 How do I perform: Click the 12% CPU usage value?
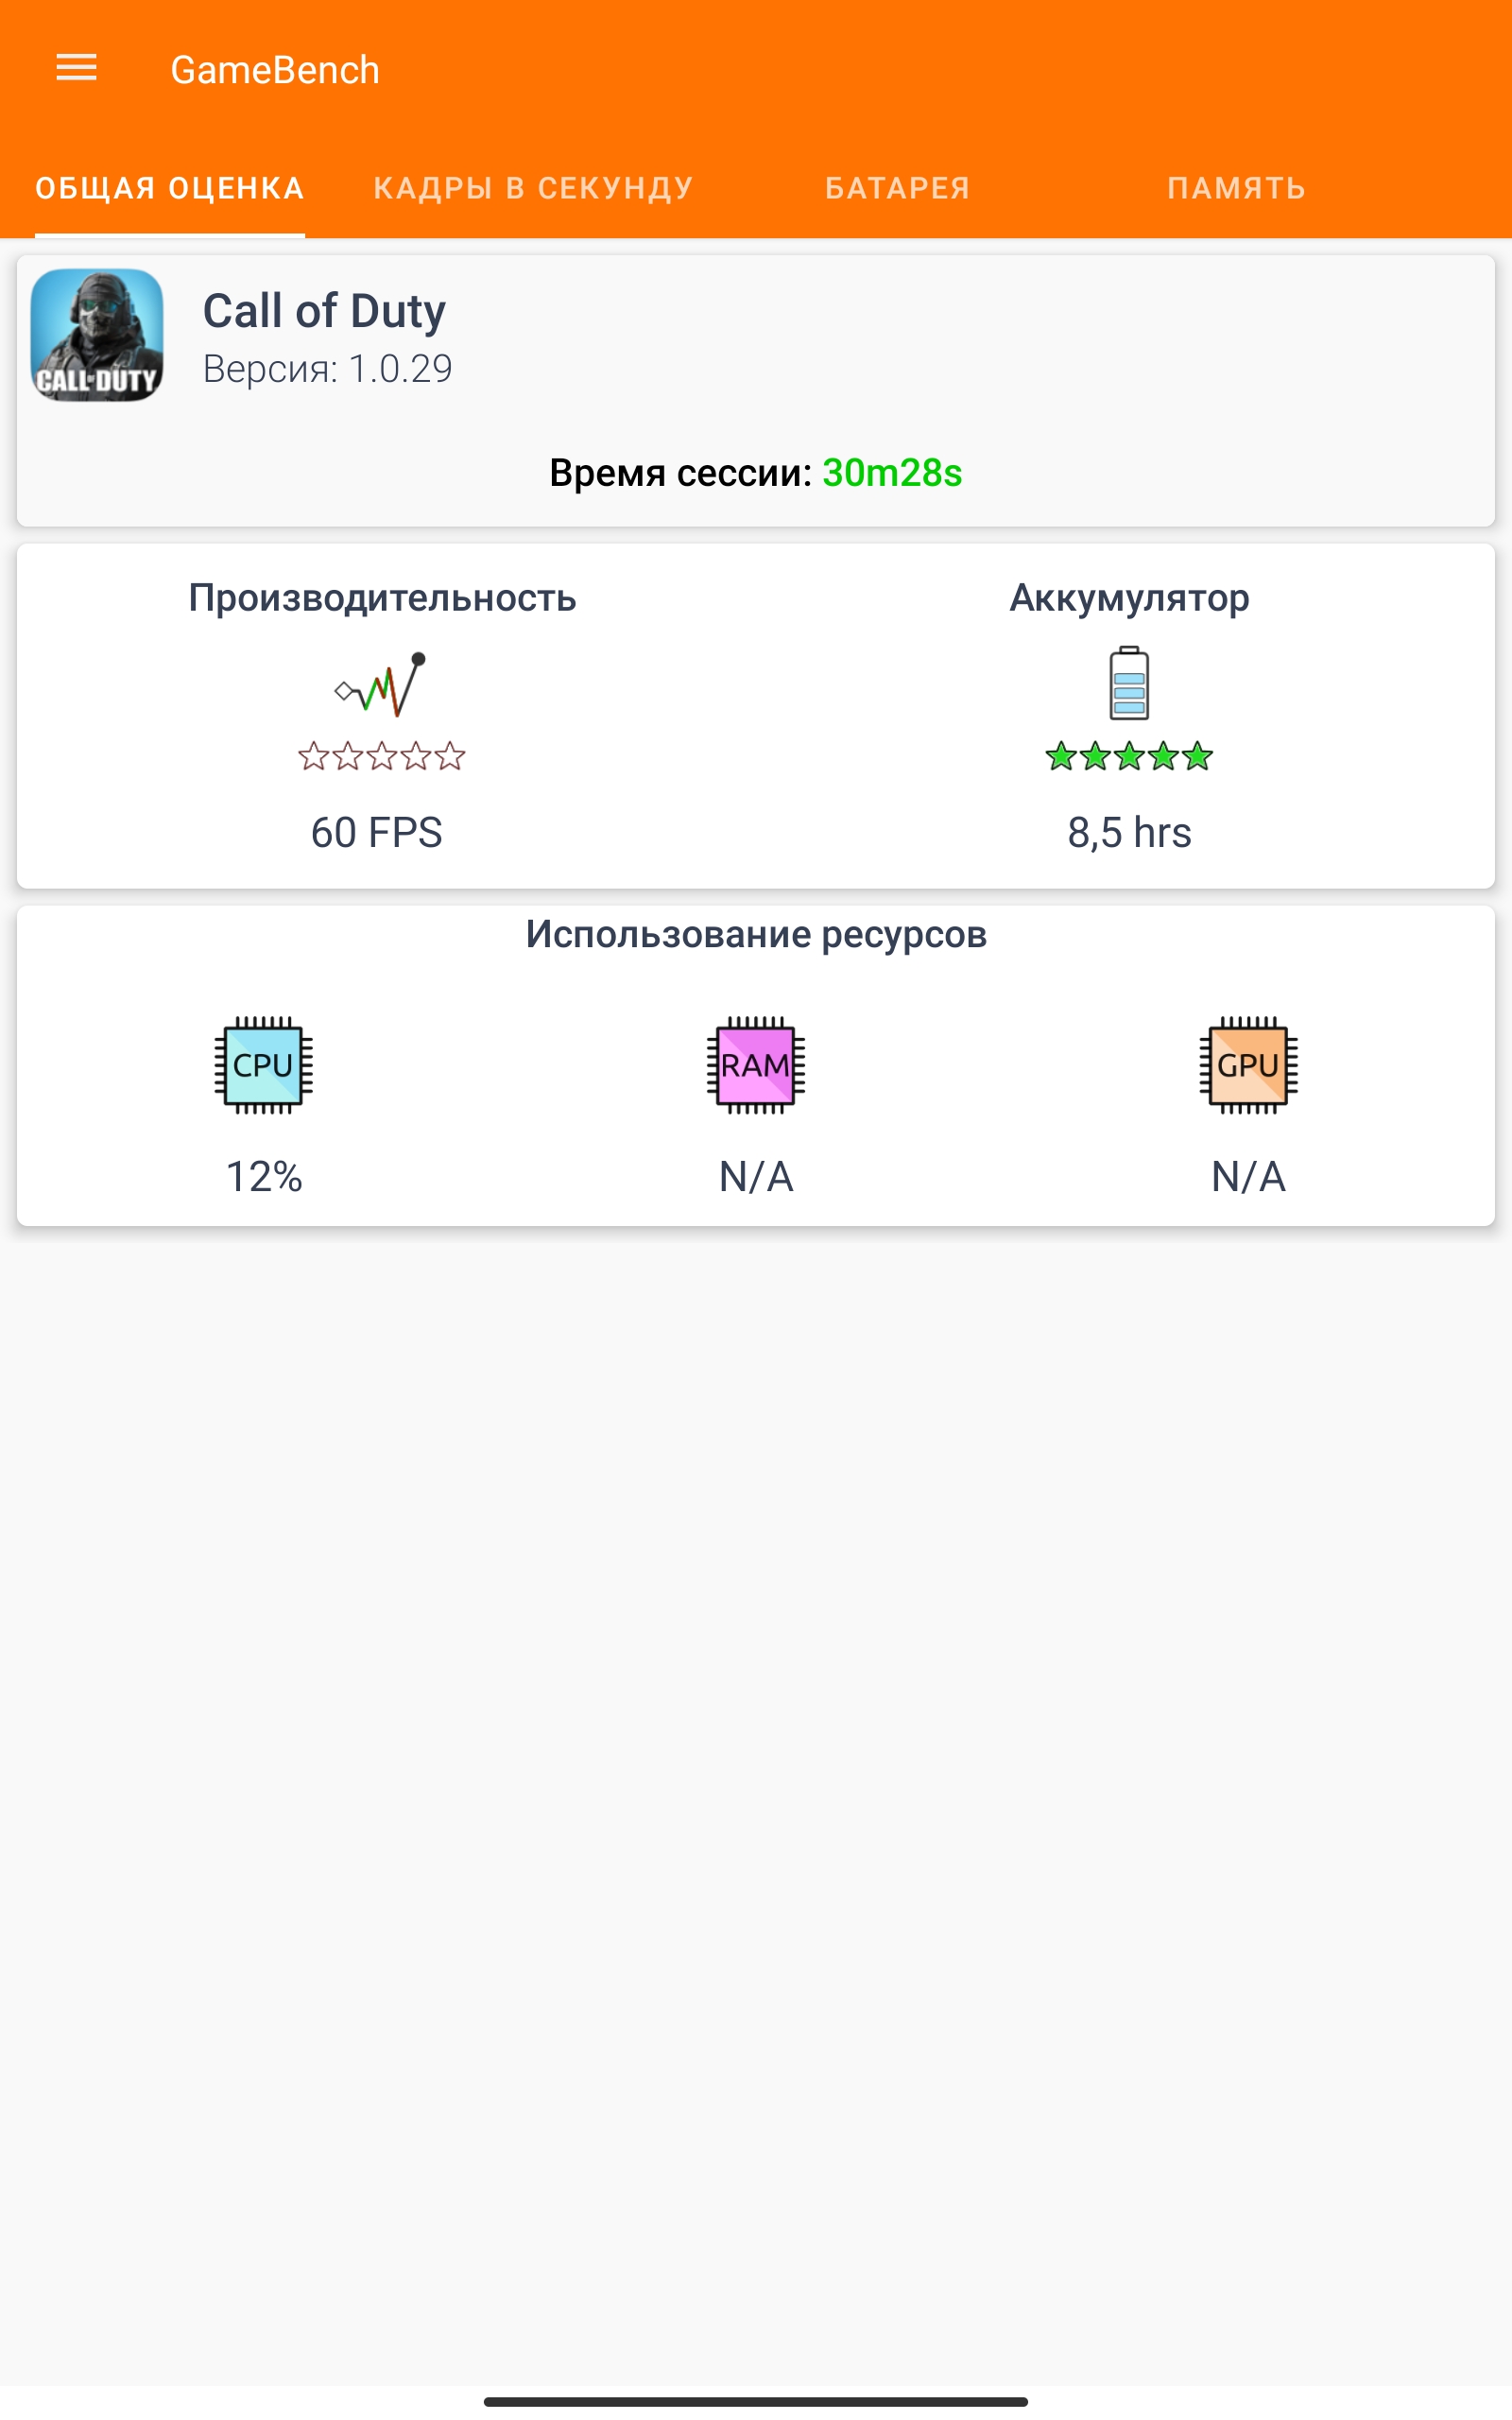point(264,1176)
